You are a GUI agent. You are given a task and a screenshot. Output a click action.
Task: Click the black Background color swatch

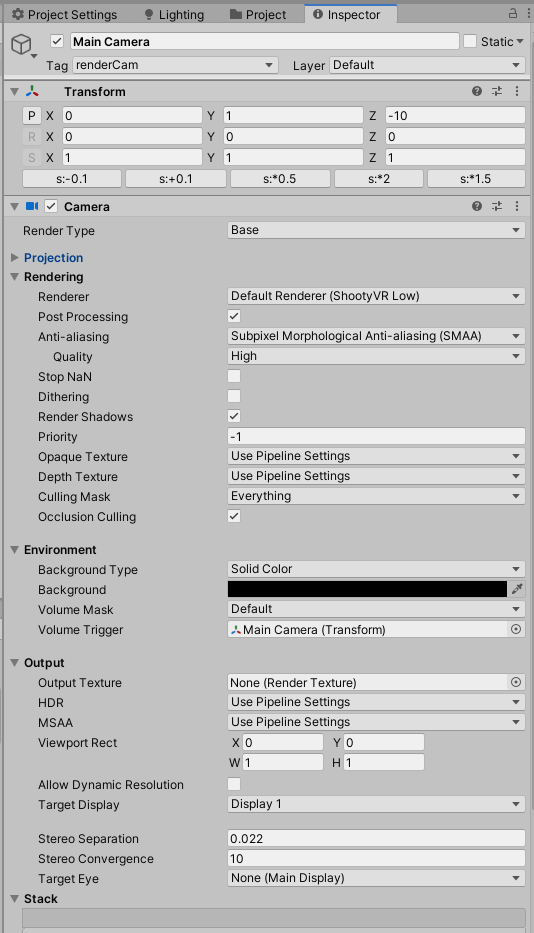coord(367,589)
